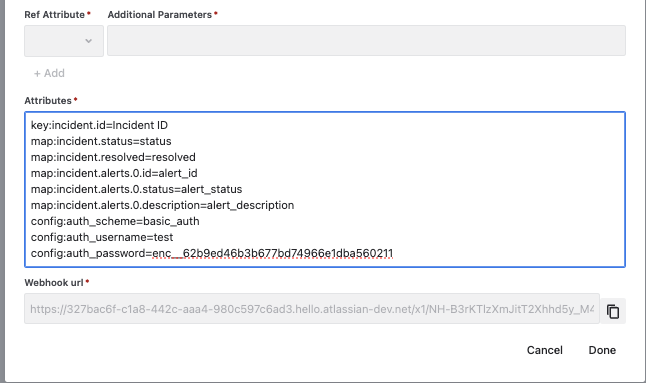Click the incident.alerts.0.id=alert_id line
Screen dimensions: 646x383
(114, 173)
